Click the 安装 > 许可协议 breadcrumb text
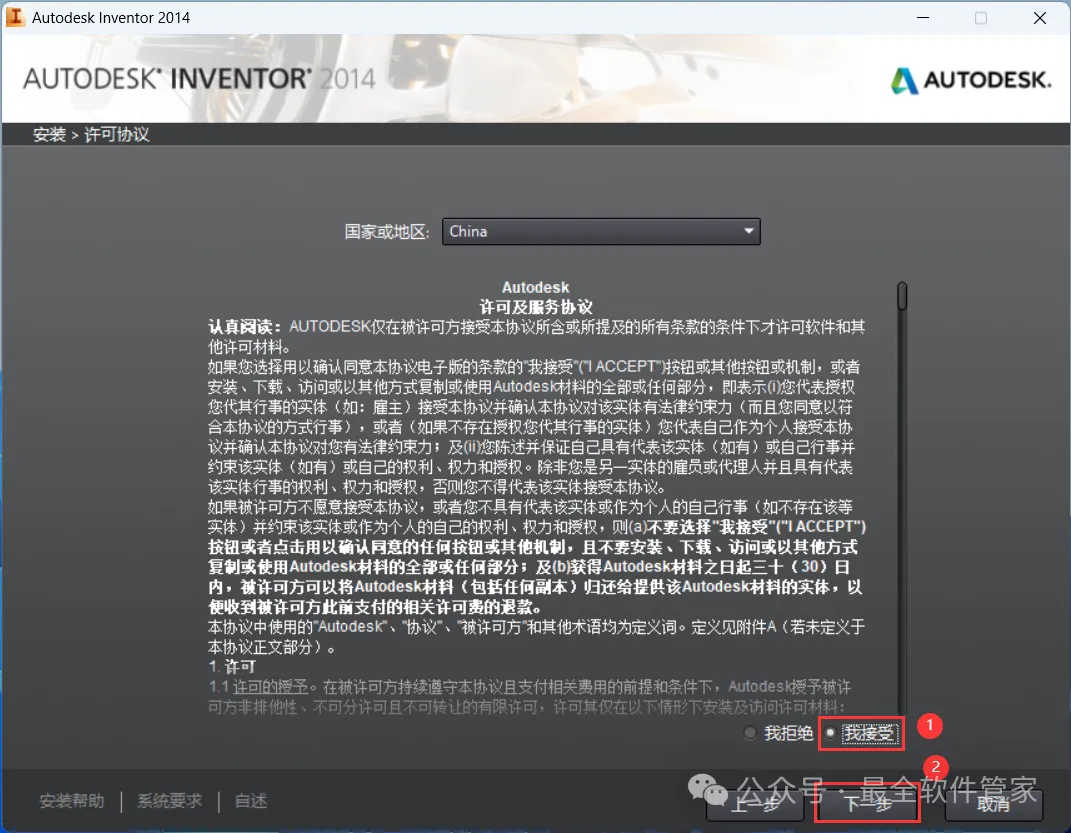Viewport: 1071px width, 833px height. click(x=91, y=135)
